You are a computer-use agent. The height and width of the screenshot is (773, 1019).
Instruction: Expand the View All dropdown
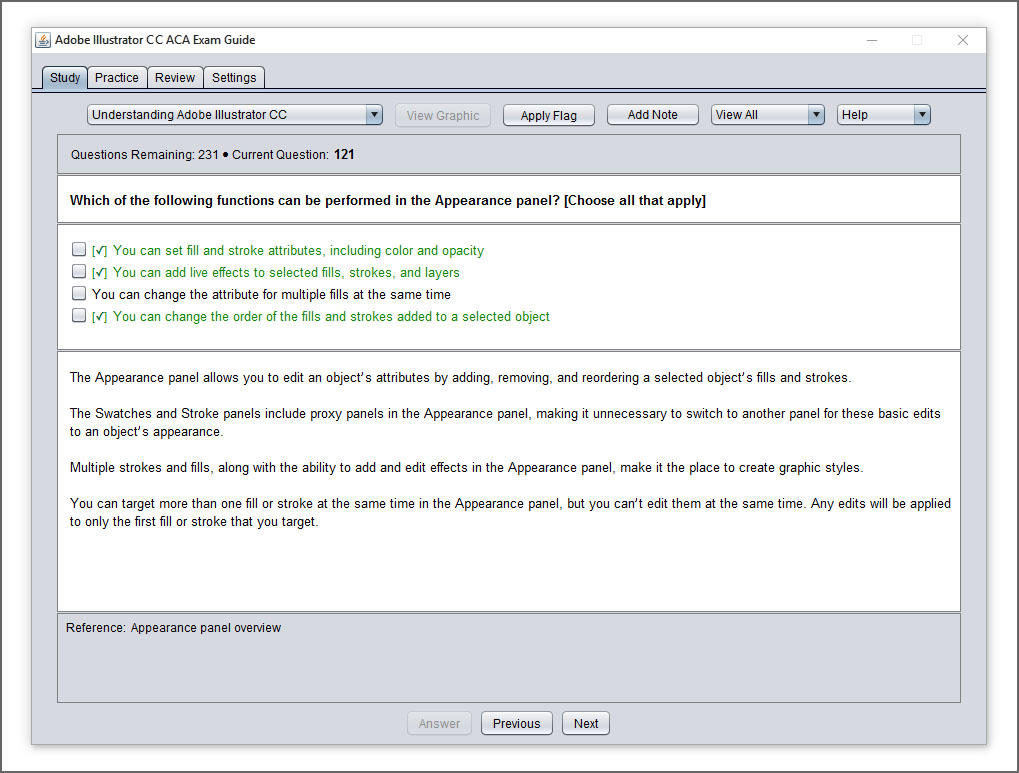click(767, 115)
